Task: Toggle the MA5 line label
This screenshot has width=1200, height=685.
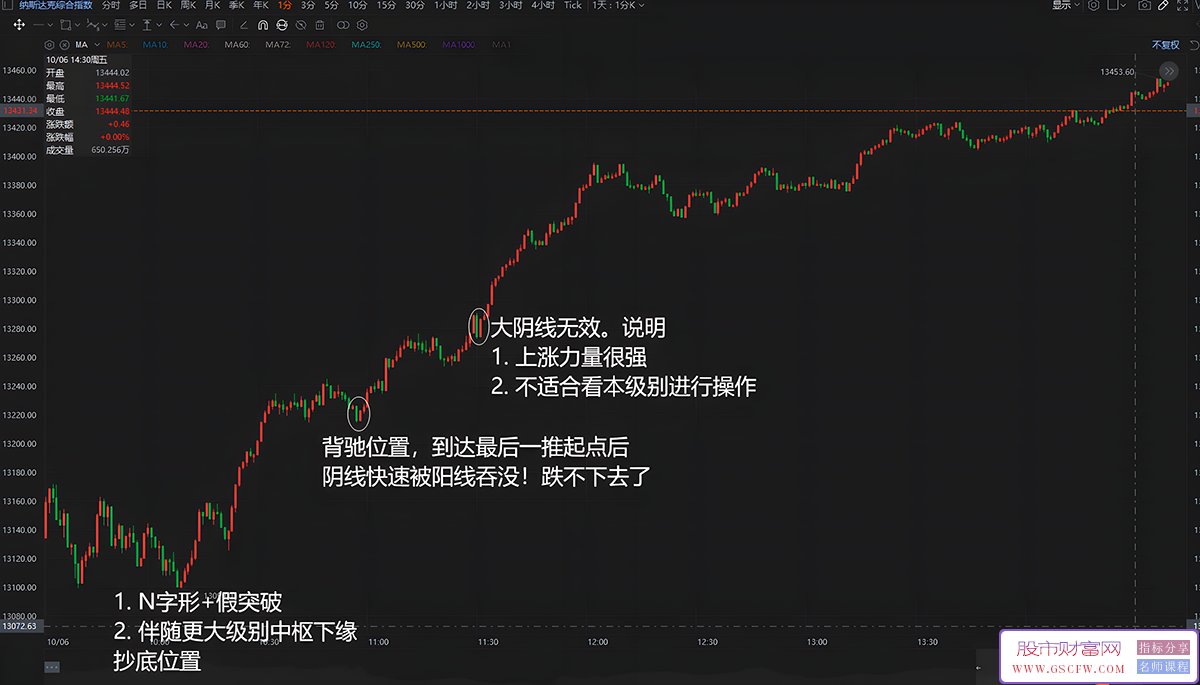Action: 118,45
